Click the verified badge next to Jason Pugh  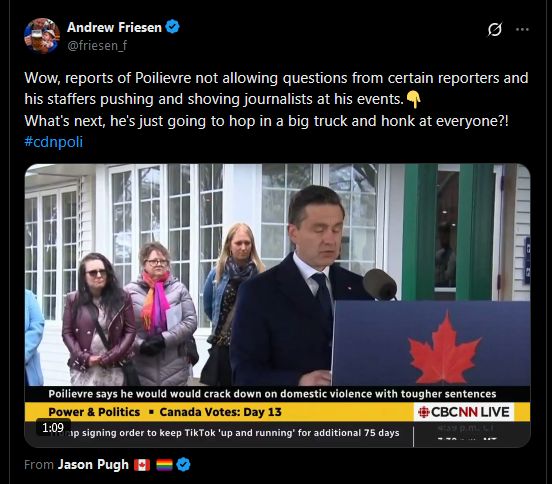pos(183,464)
